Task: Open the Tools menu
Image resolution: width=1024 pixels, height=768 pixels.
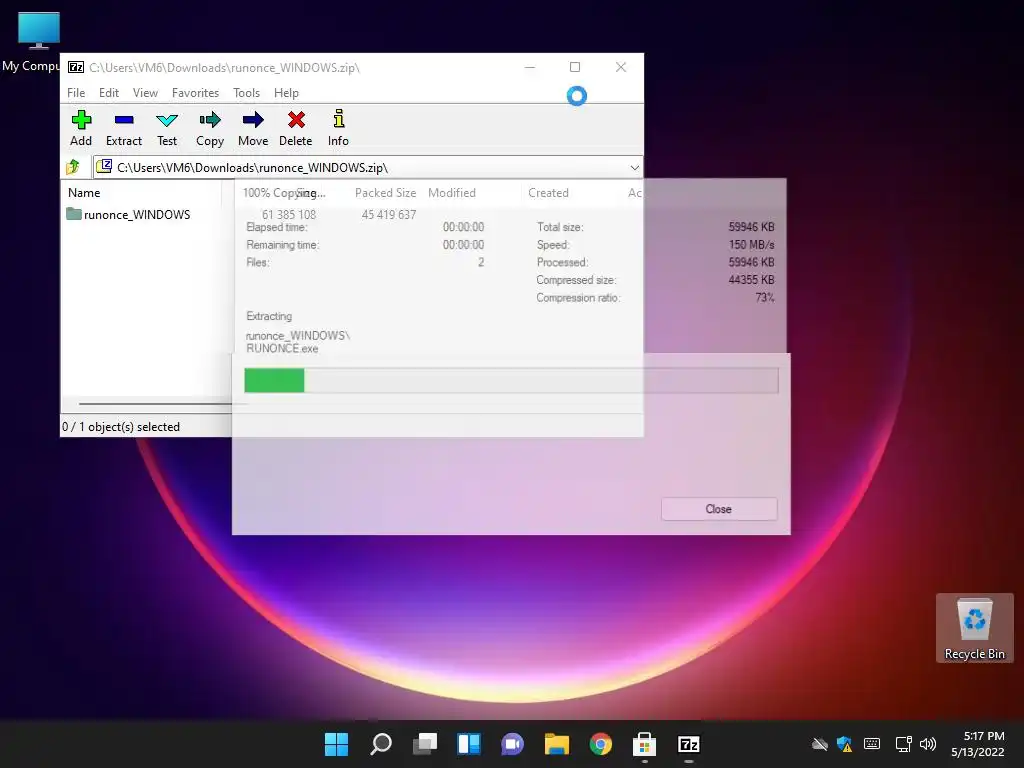Action: pos(246,93)
